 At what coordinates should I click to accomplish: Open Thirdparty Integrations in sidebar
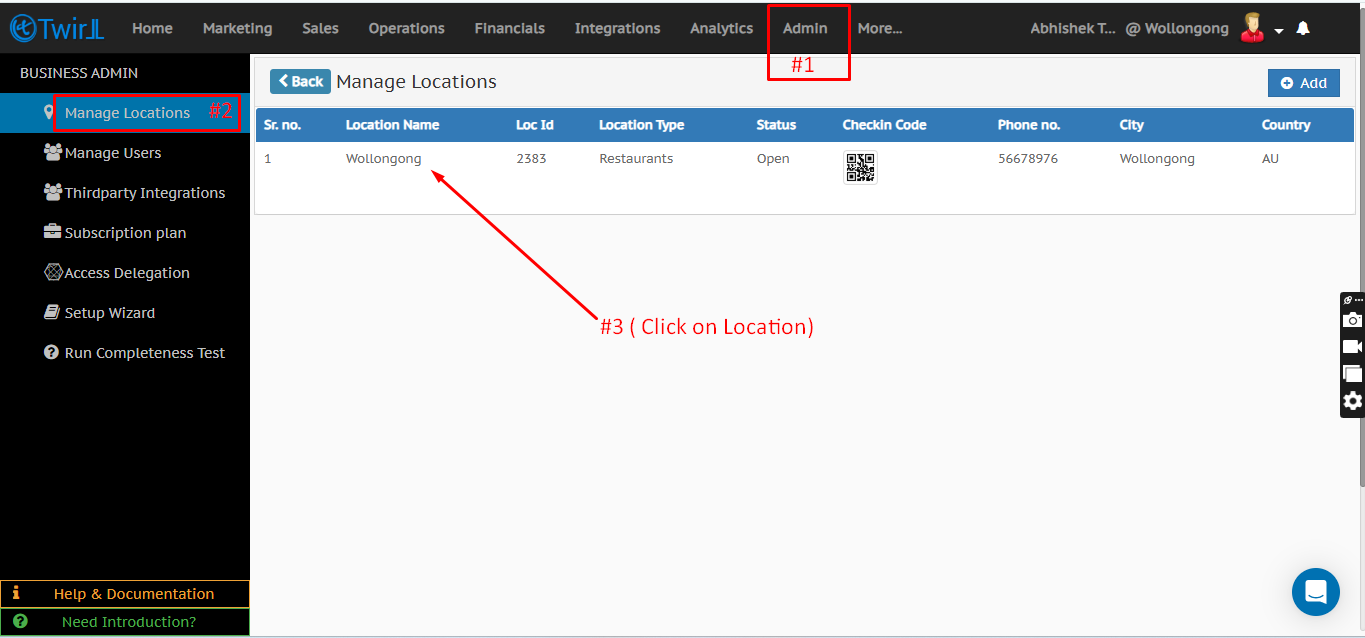coord(144,193)
